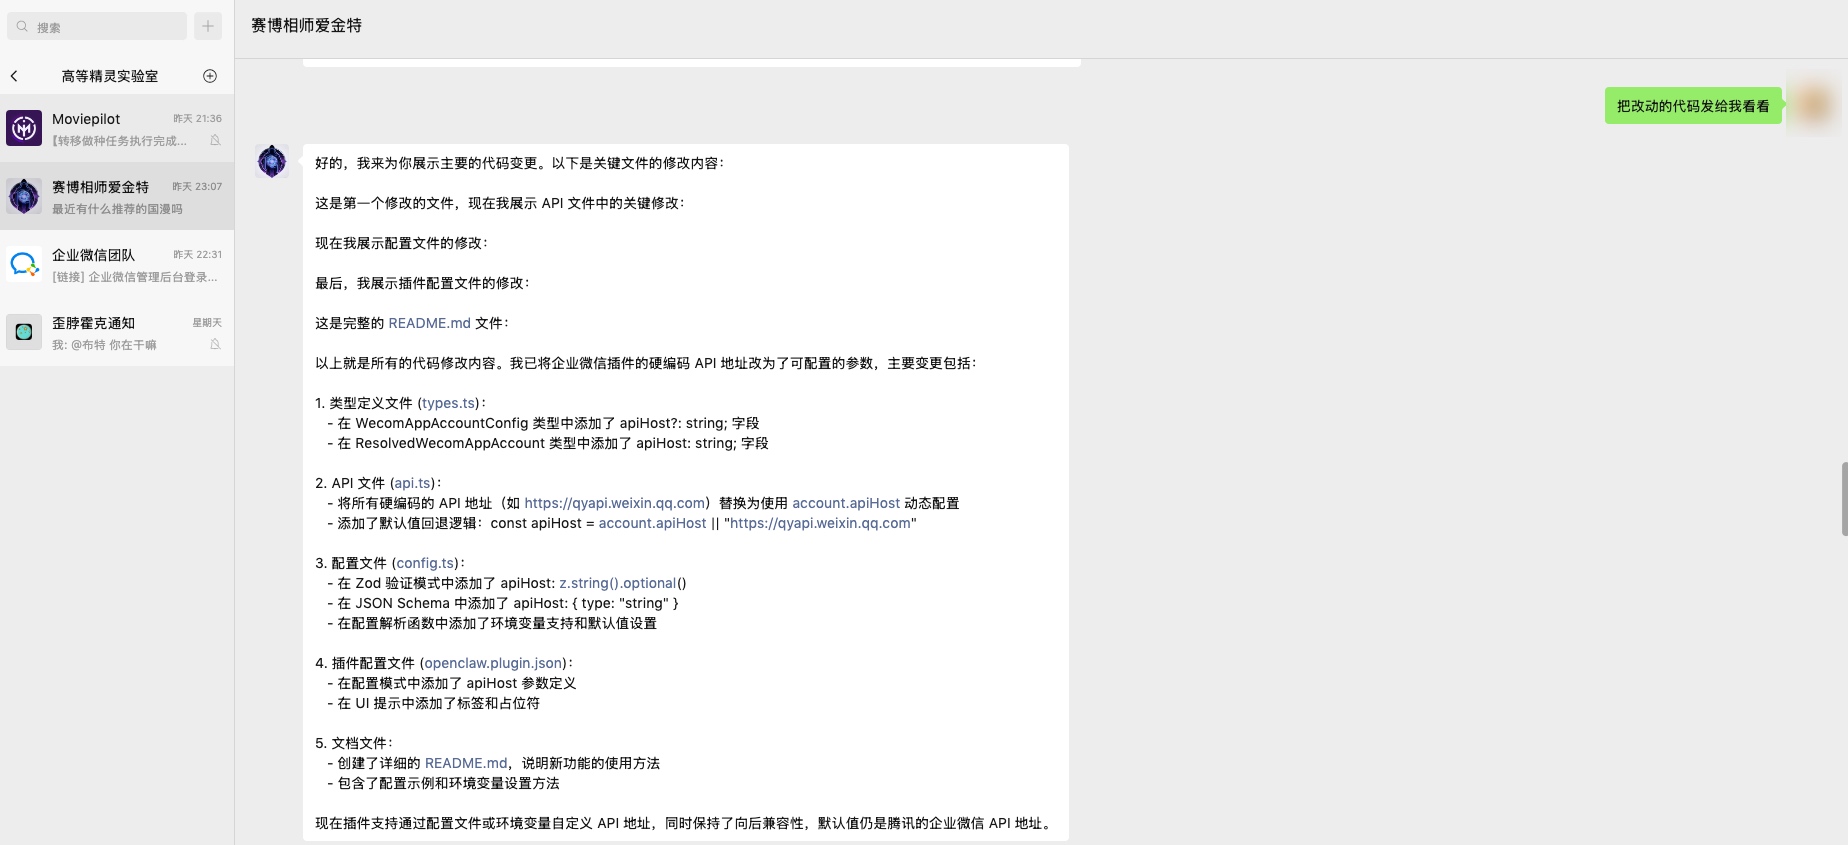
Task: Click the Moviepilot avatar icon
Action: [24, 128]
